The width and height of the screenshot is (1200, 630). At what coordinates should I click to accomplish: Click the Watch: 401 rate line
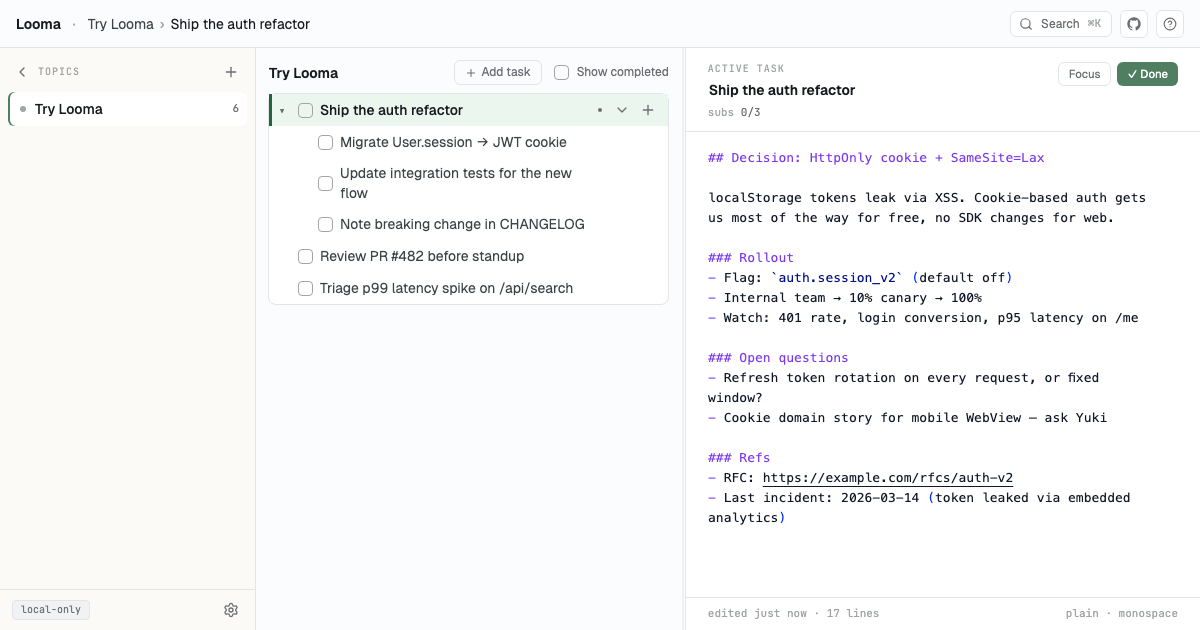[923, 318]
